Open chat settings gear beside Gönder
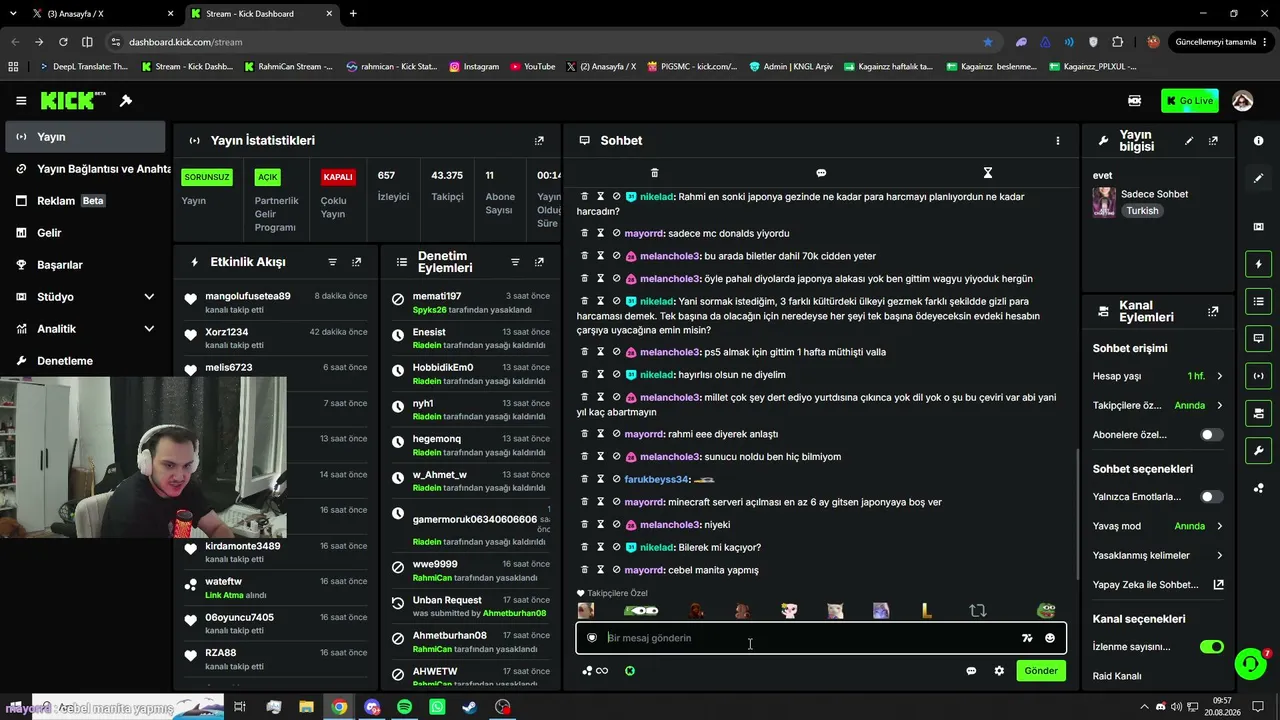Image resolution: width=1280 pixels, height=720 pixels. pyautogui.click(x=999, y=671)
